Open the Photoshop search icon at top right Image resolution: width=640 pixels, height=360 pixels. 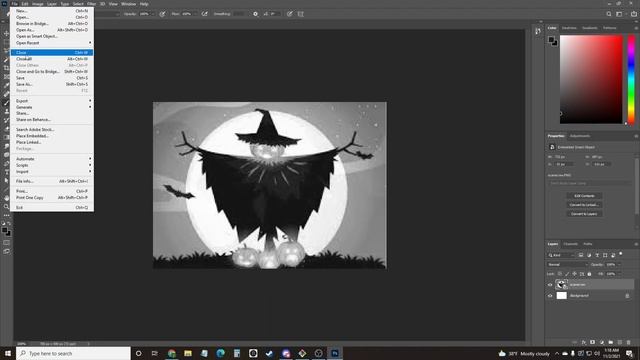point(609,14)
